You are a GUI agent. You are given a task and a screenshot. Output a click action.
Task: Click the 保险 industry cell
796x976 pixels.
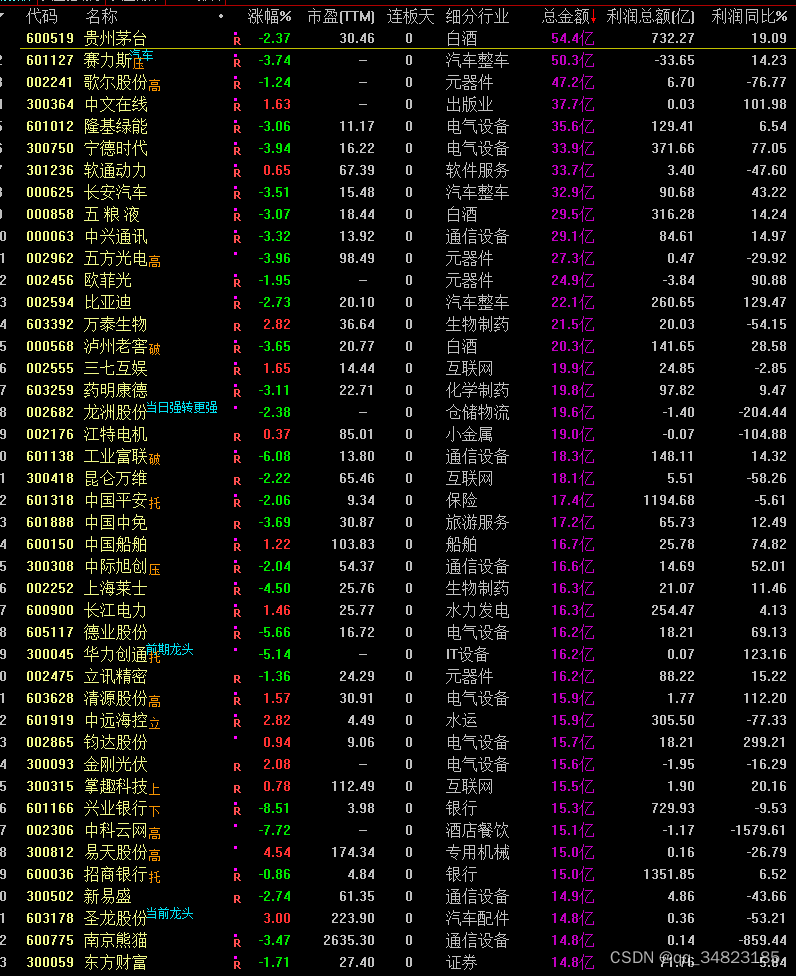tap(461, 500)
